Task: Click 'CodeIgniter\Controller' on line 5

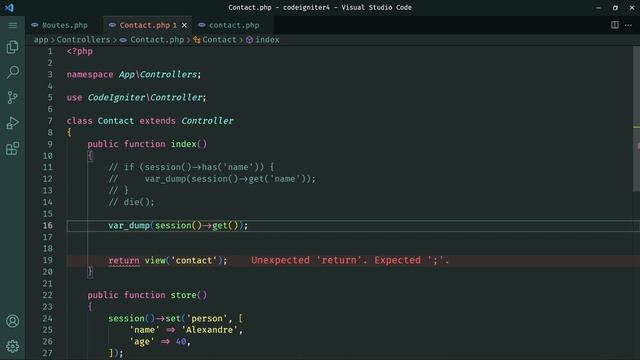Action: point(145,98)
